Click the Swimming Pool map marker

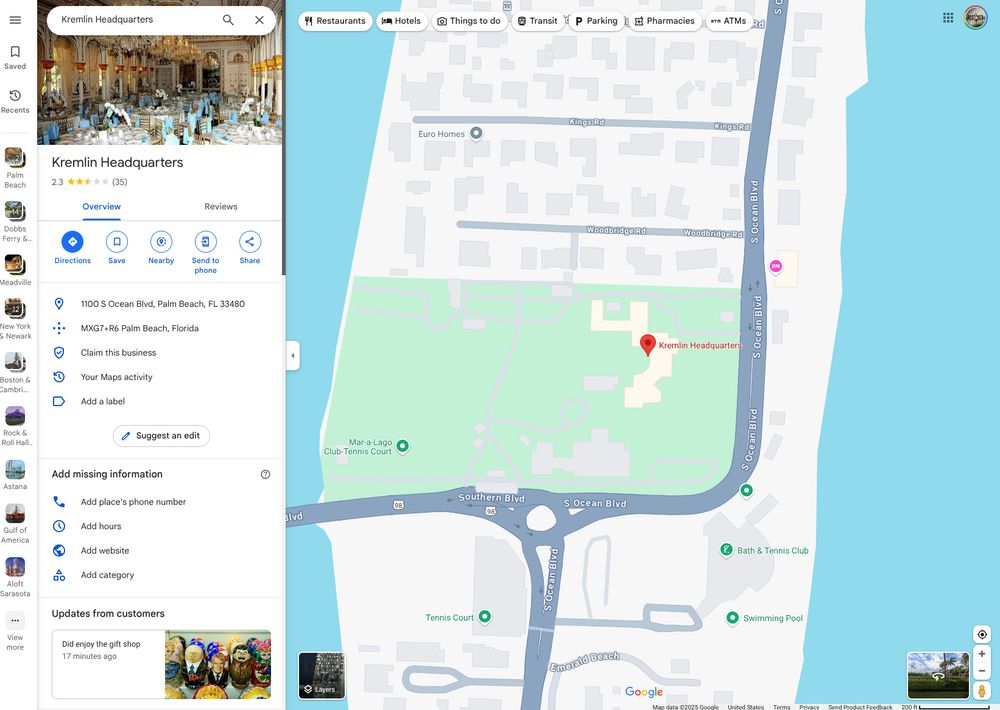[x=732, y=618]
